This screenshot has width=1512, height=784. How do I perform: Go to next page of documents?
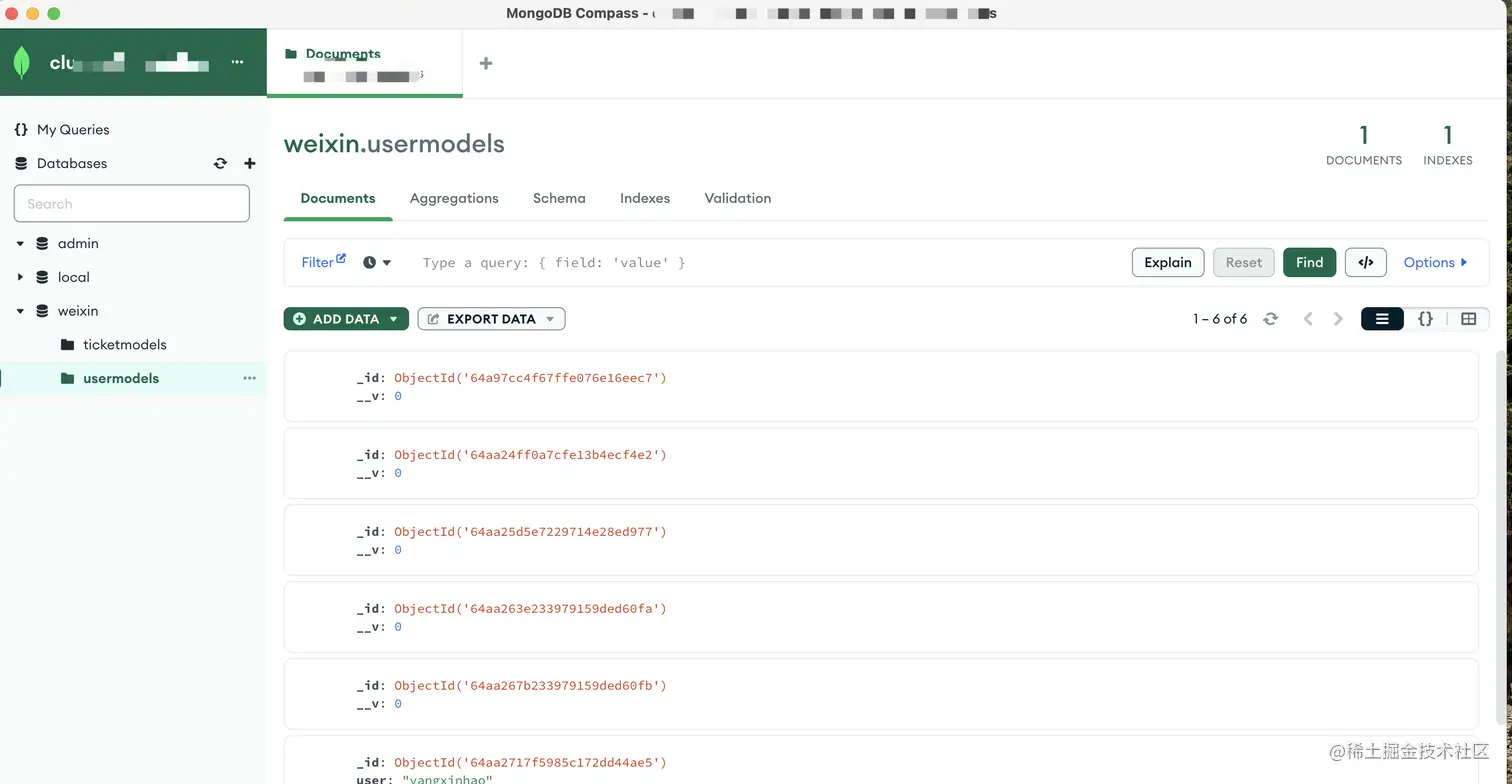pyautogui.click(x=1338, y=319)
